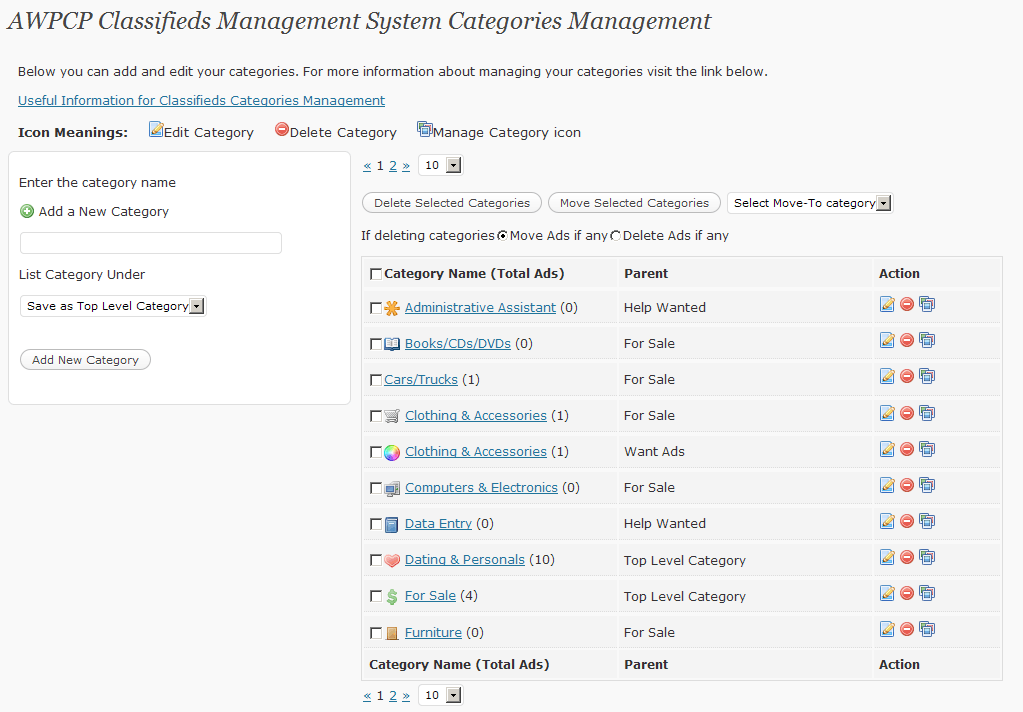Click Add New Category button
This screenshot has height=712, width=1023.
[x=85, y=360]
